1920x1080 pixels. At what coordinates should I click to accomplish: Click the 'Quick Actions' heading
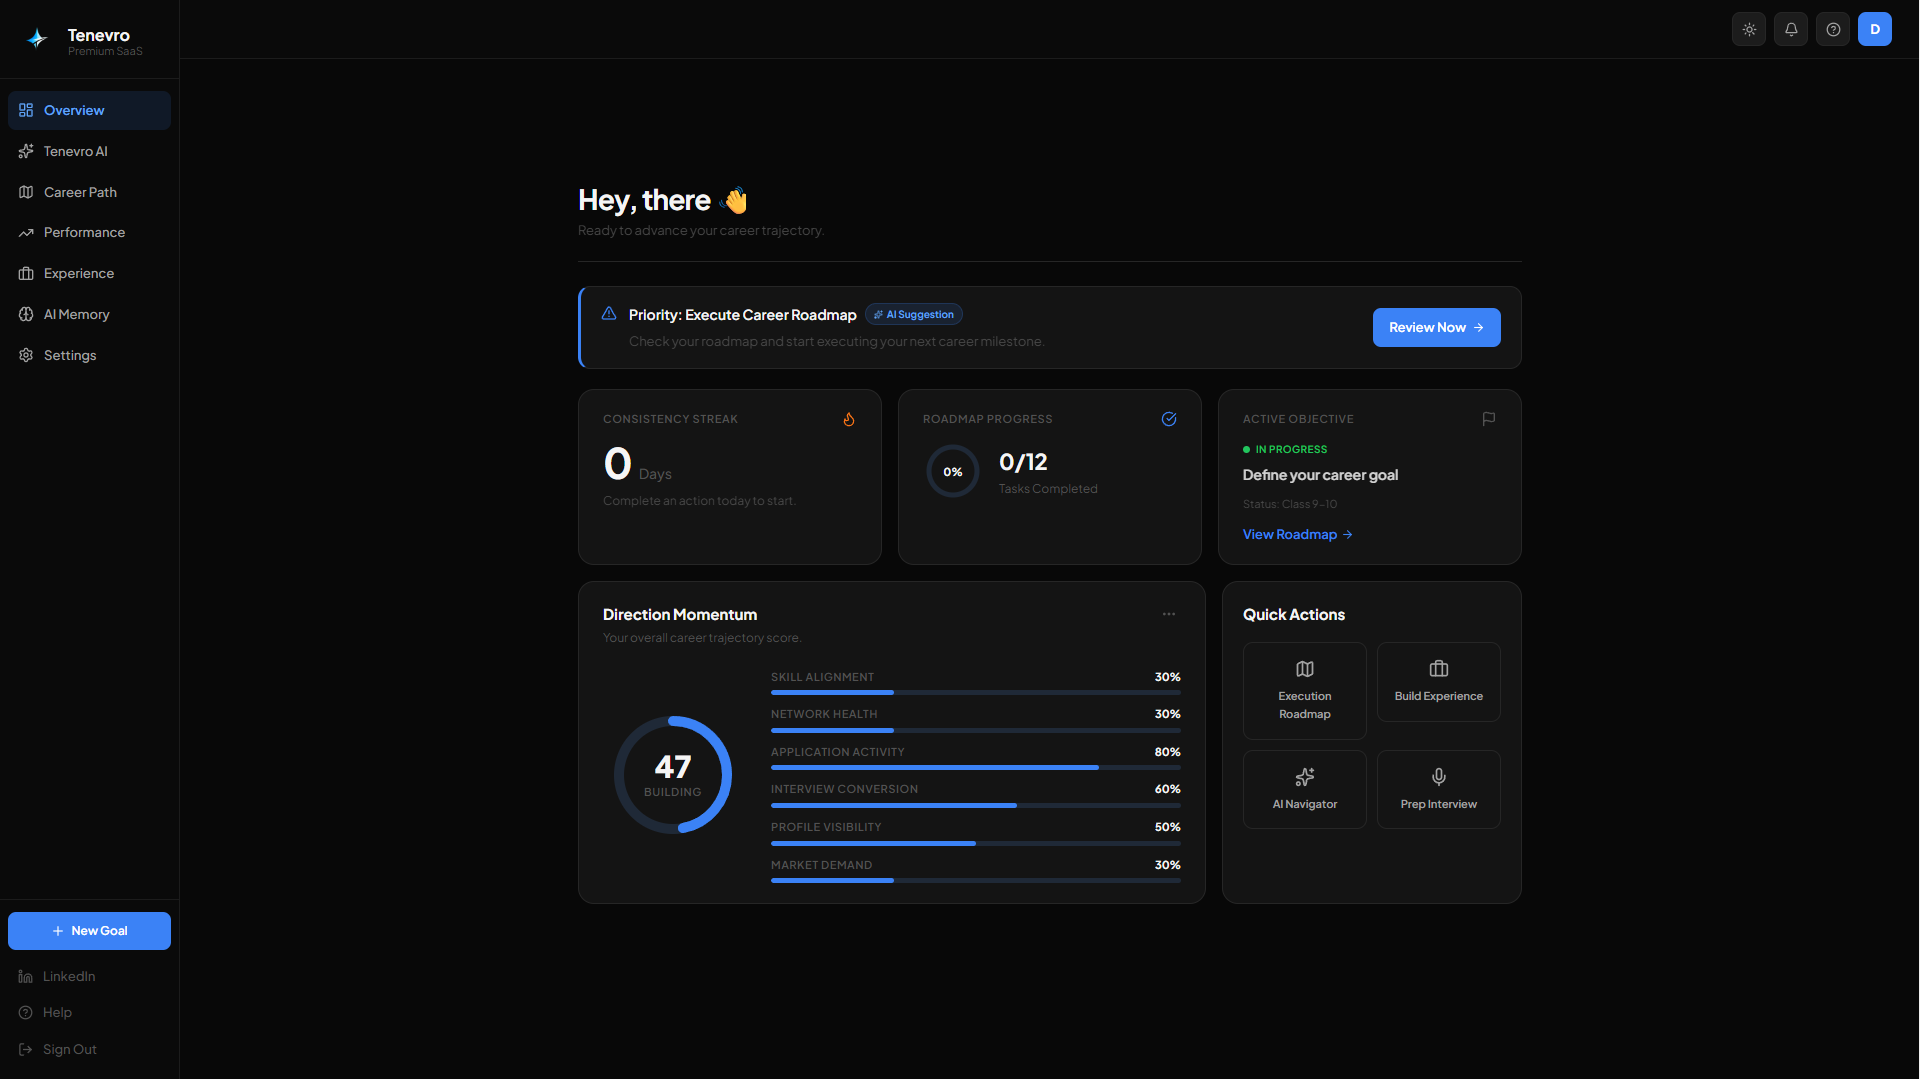point(1294,615)
